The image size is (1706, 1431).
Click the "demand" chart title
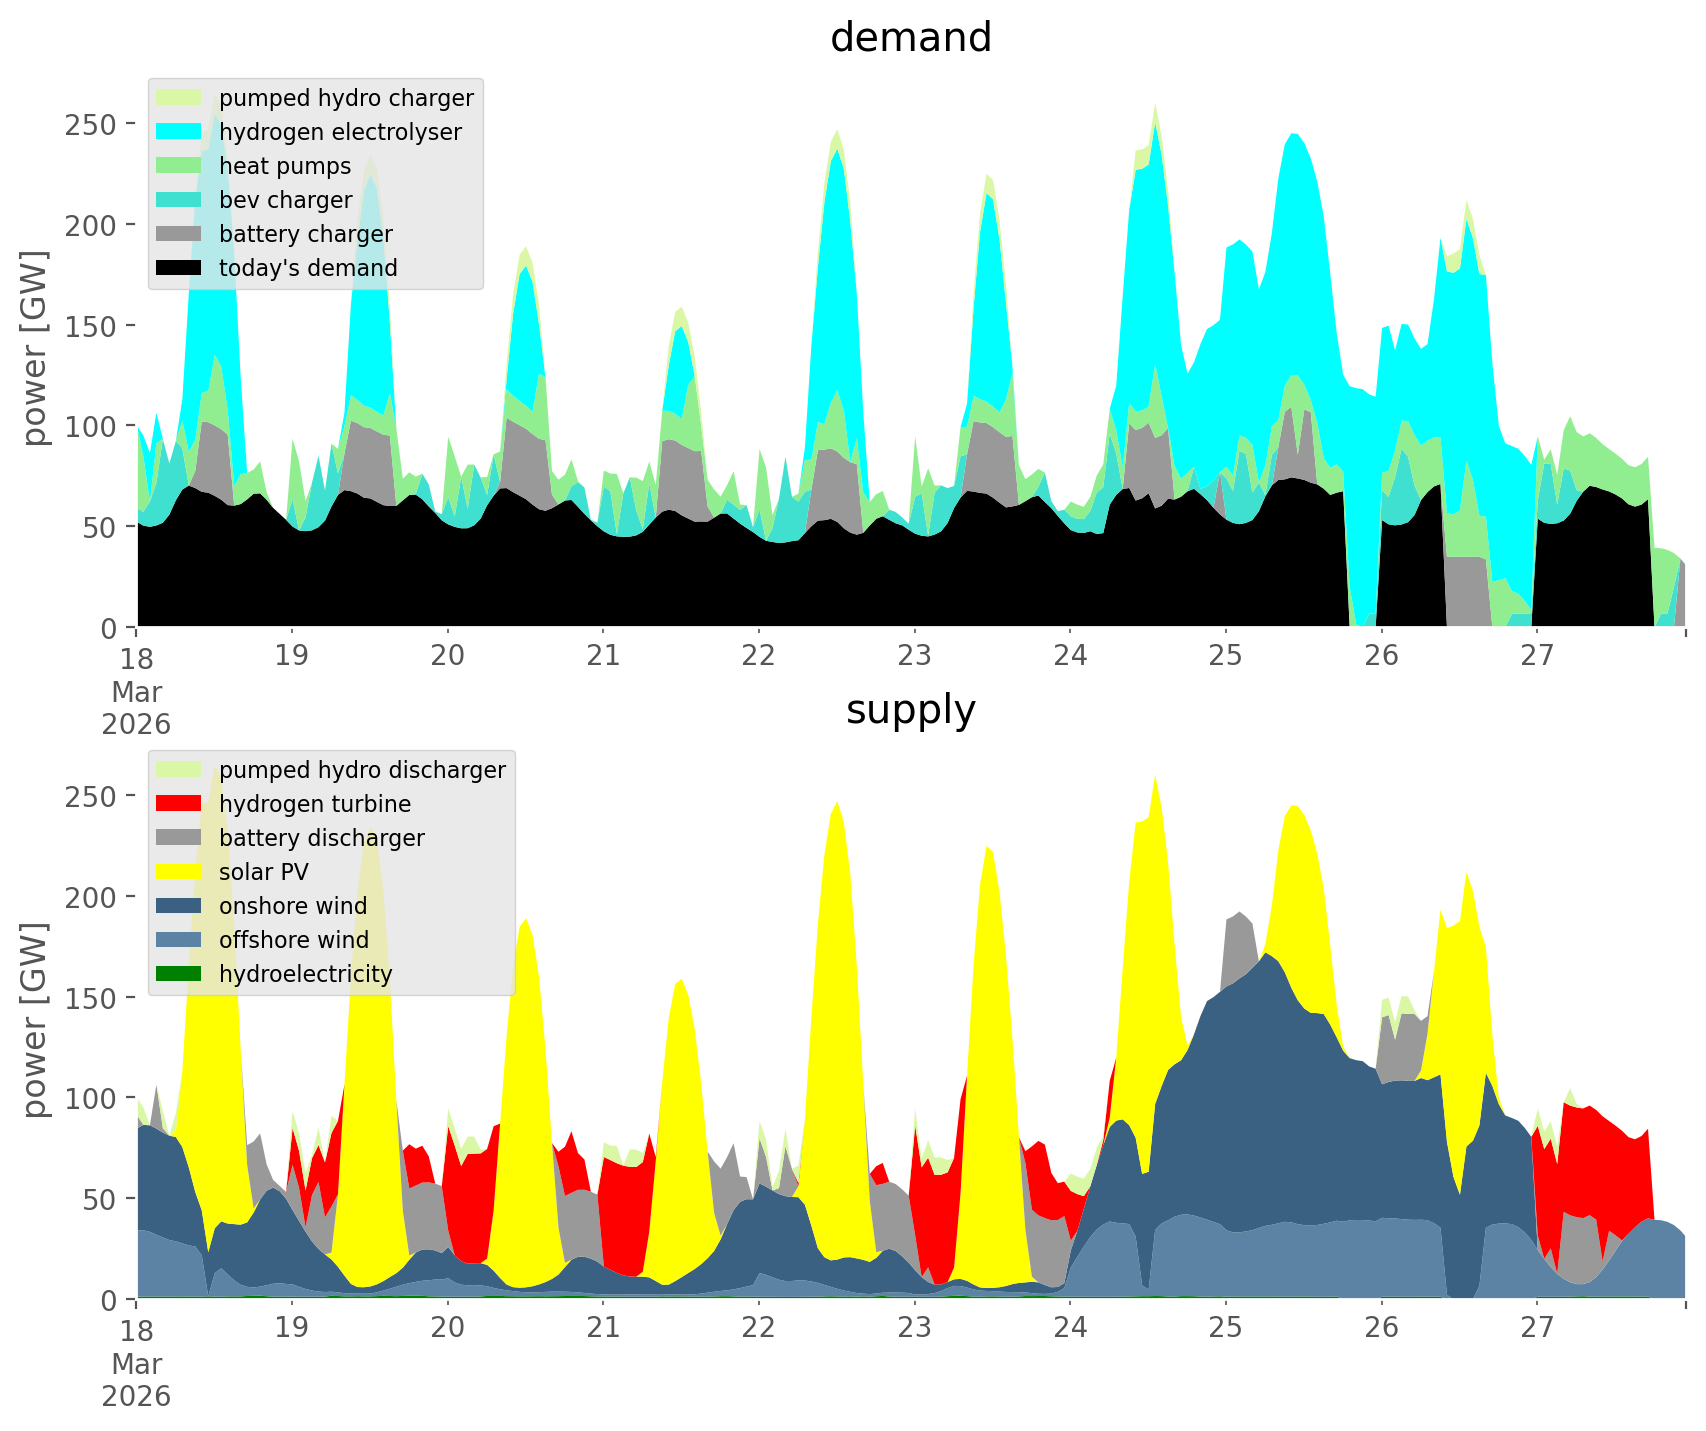[x=910, y=38]
